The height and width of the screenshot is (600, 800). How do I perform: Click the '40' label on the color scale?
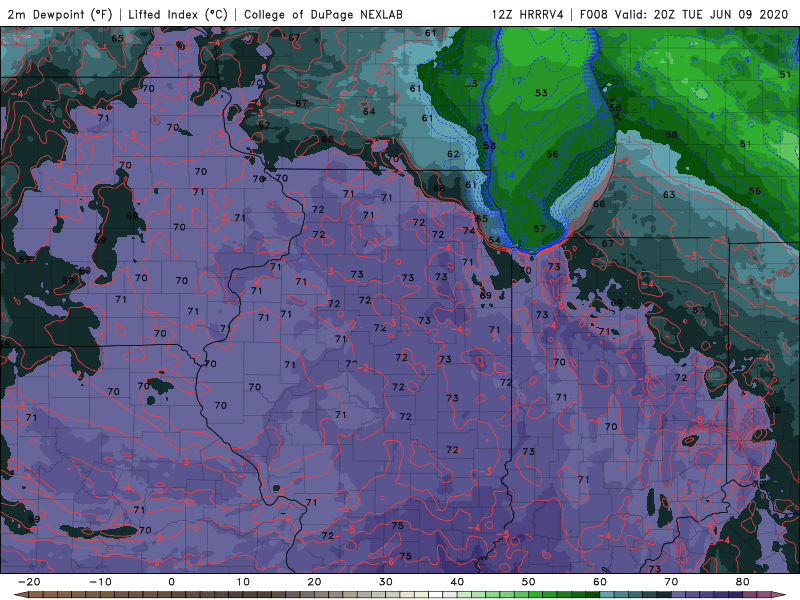click(457, 582)
